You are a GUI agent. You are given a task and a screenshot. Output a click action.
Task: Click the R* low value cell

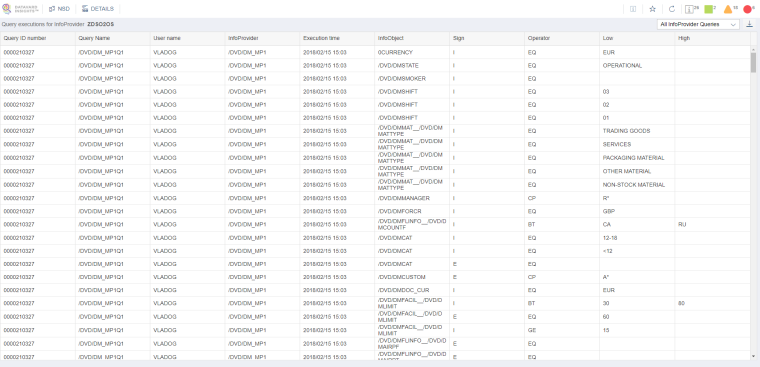coord(637,198)
